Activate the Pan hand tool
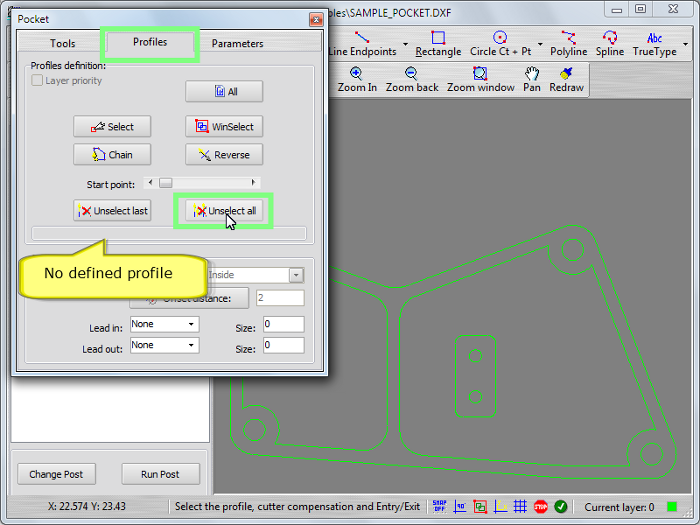 click(532, 80)
